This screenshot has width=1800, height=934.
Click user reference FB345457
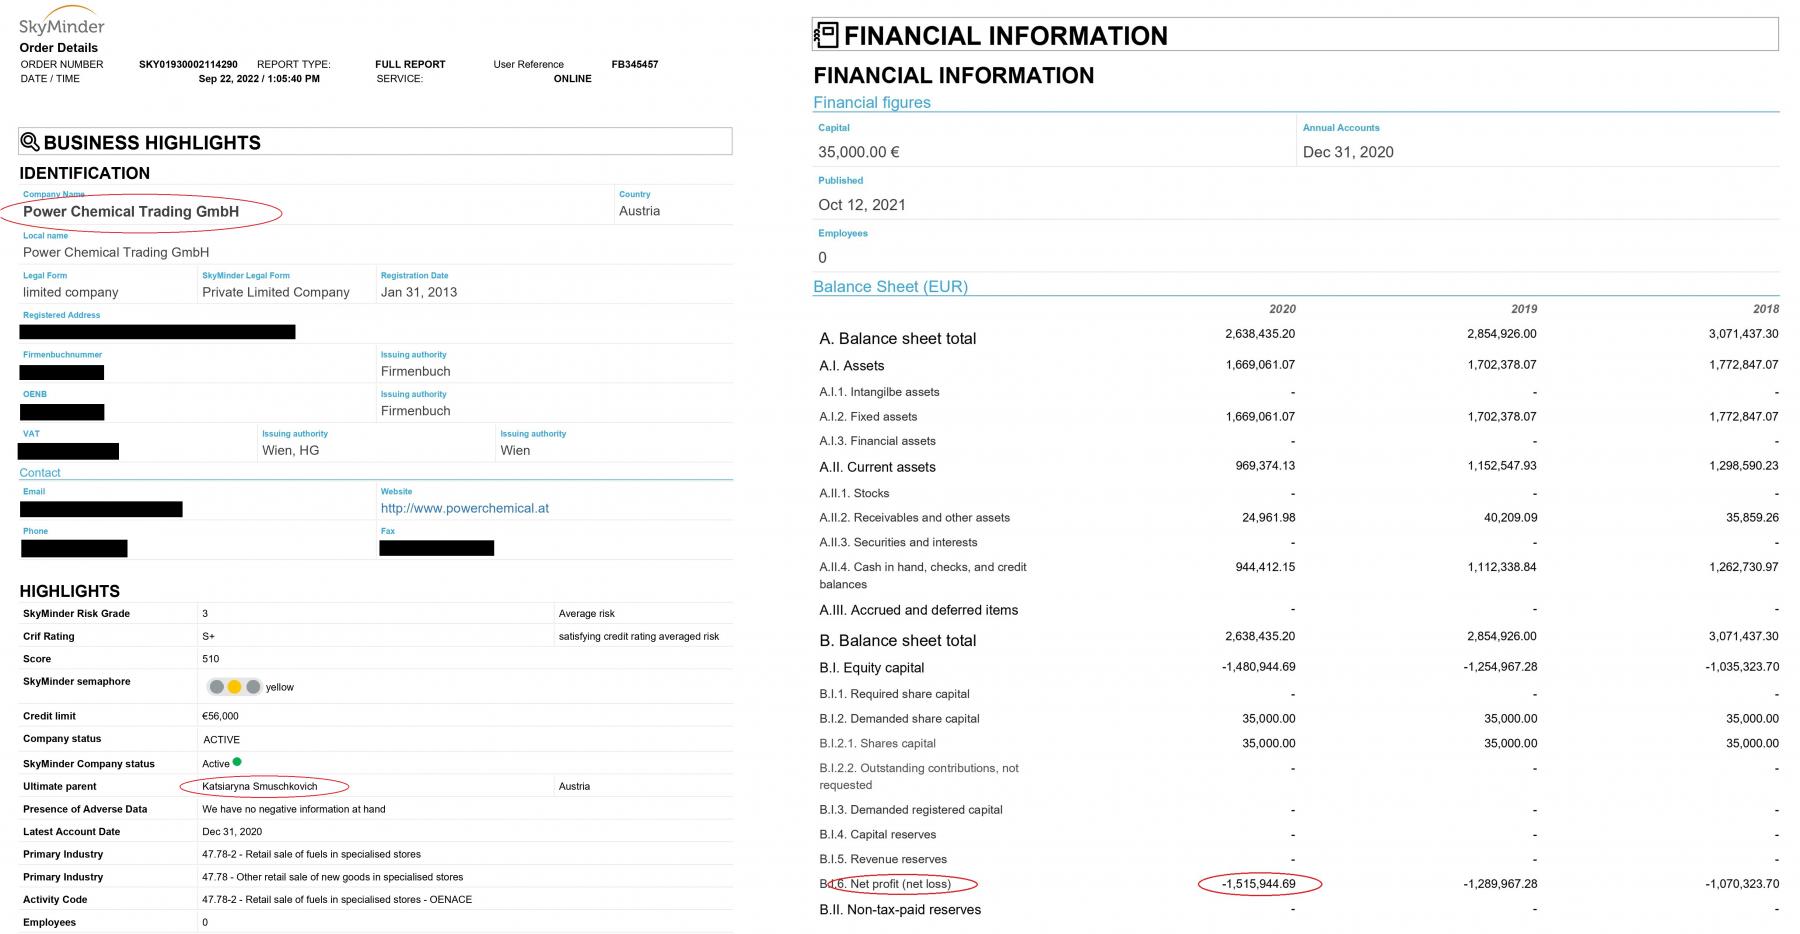pyautogui.click(x=635, y=64)
